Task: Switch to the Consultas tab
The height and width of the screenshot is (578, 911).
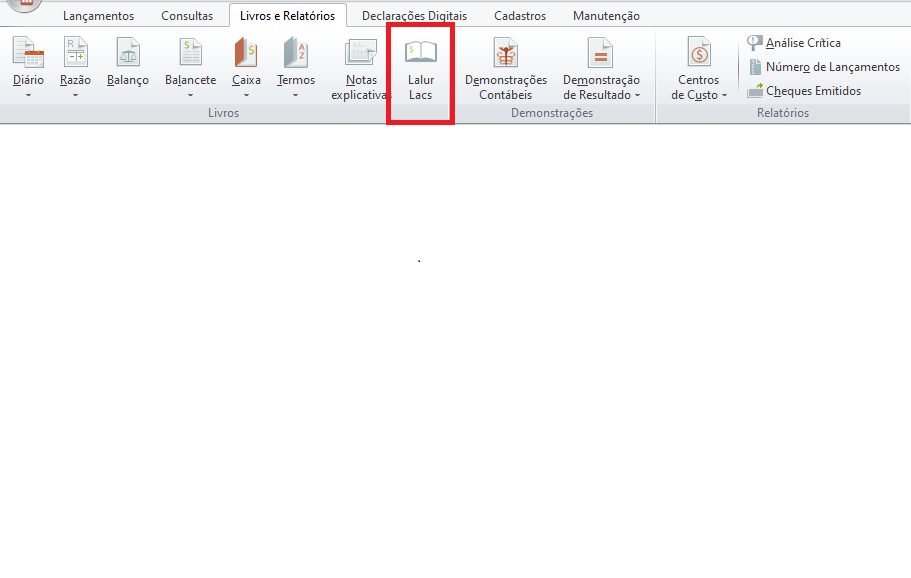Action: pyautogui.click(x=187, y=16)
